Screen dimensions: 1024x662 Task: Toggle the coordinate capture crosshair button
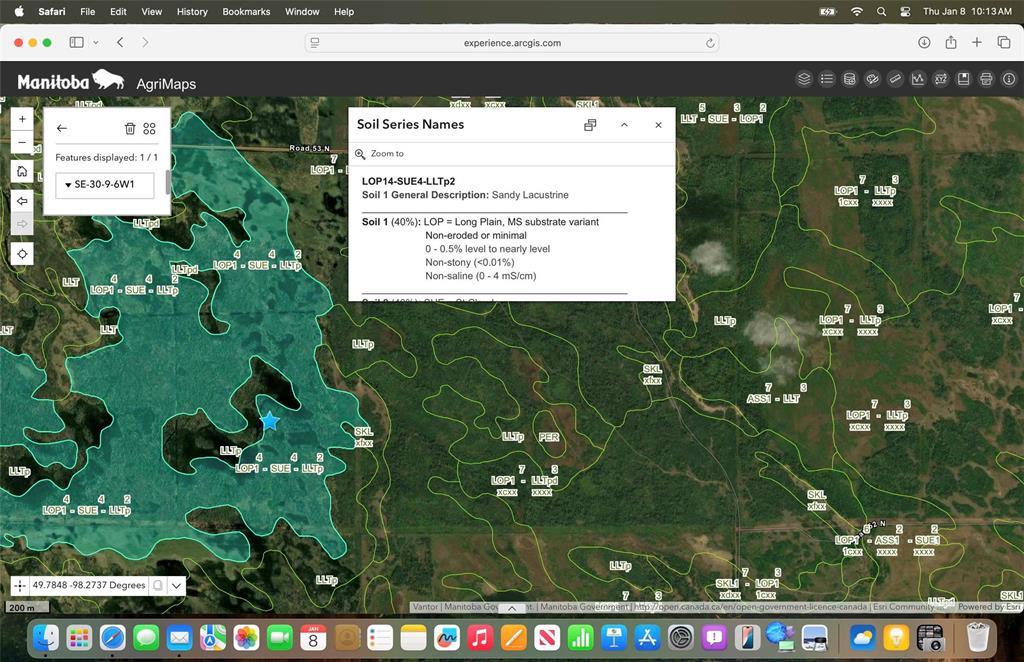click(20, 586)
